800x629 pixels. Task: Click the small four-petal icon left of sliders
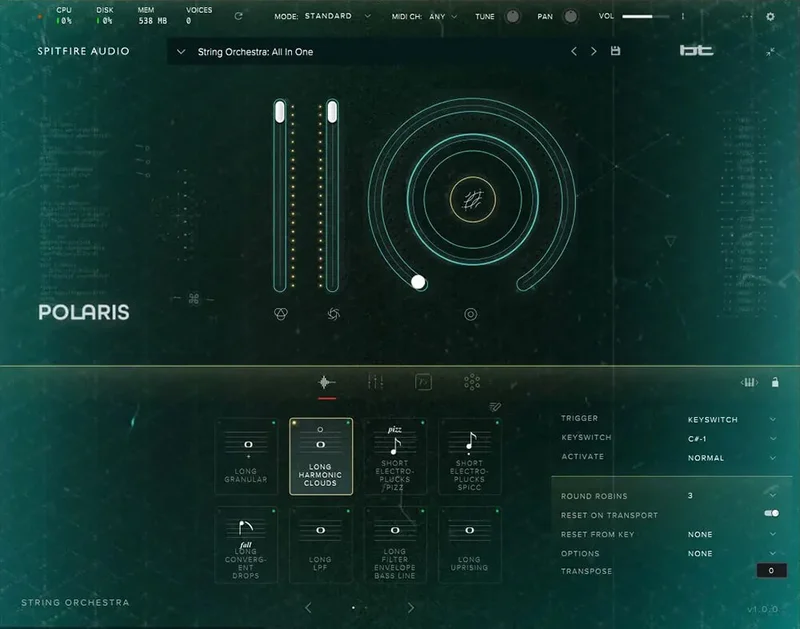tap(194, 298)
